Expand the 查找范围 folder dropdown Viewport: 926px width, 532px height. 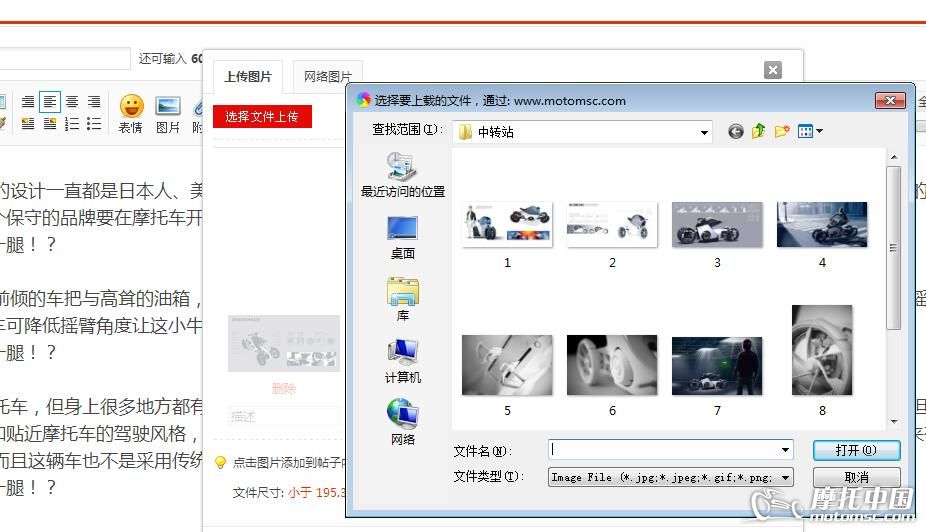pyautogui.click(x=705, y=132)
